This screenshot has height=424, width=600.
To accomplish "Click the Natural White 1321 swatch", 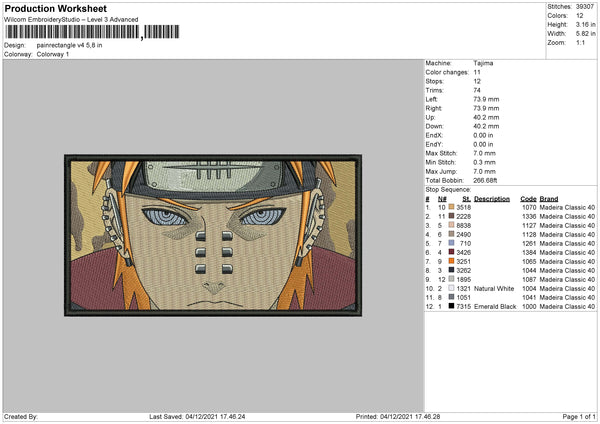I will click(451, 288).
